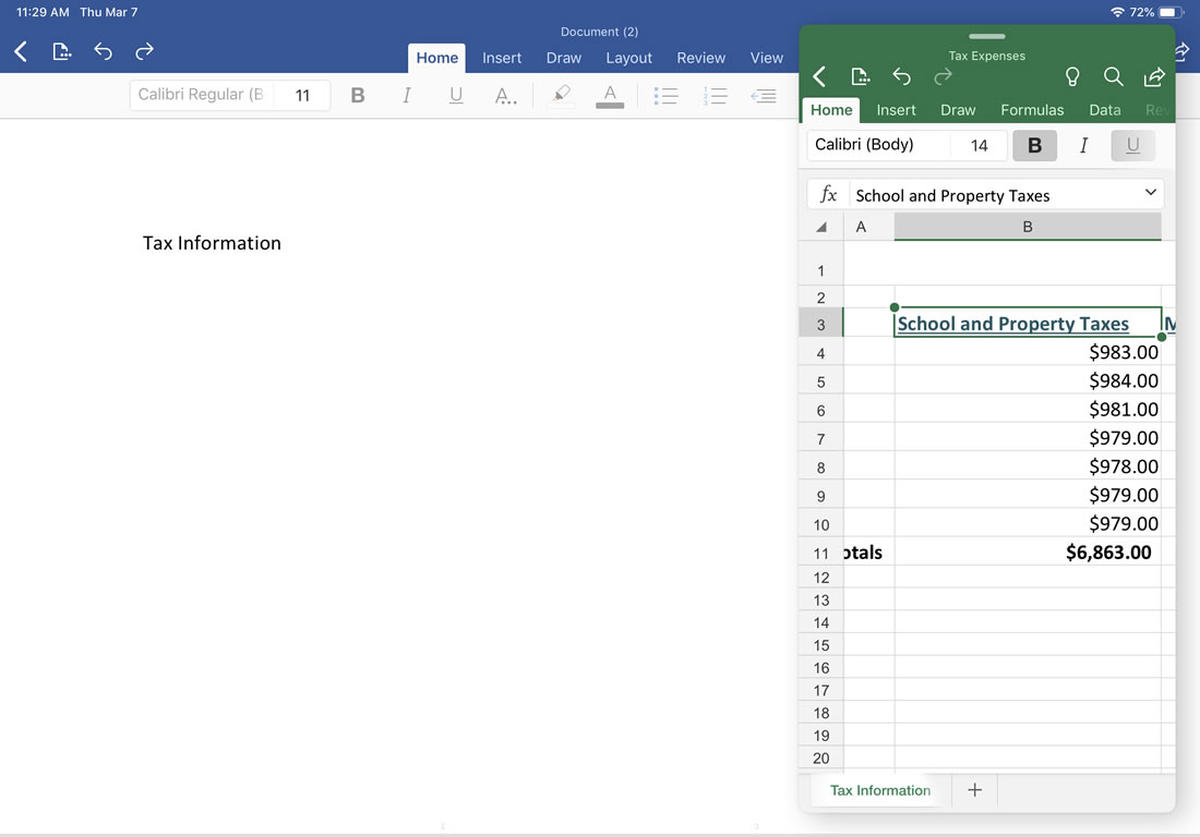Open search in the Tax Expenses workbook
Screen dimensions: 1200x837
[x=1113, y=77]
